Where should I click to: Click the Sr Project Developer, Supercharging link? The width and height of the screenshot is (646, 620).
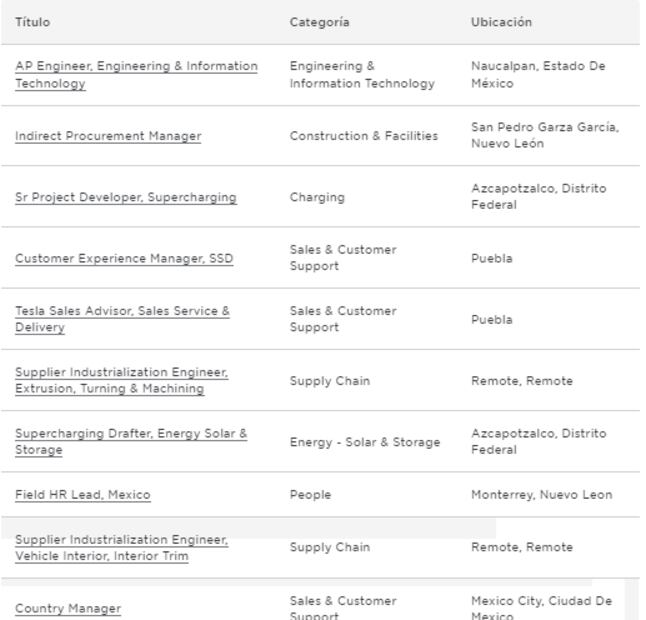pyautogui.click(x=126, y=197)
